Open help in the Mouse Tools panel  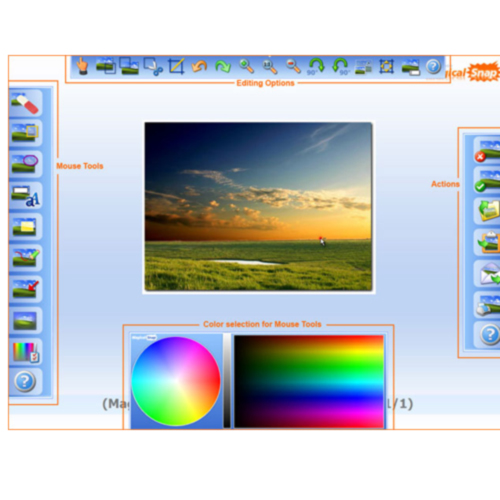pyautogui.click(x=25, y=382)
